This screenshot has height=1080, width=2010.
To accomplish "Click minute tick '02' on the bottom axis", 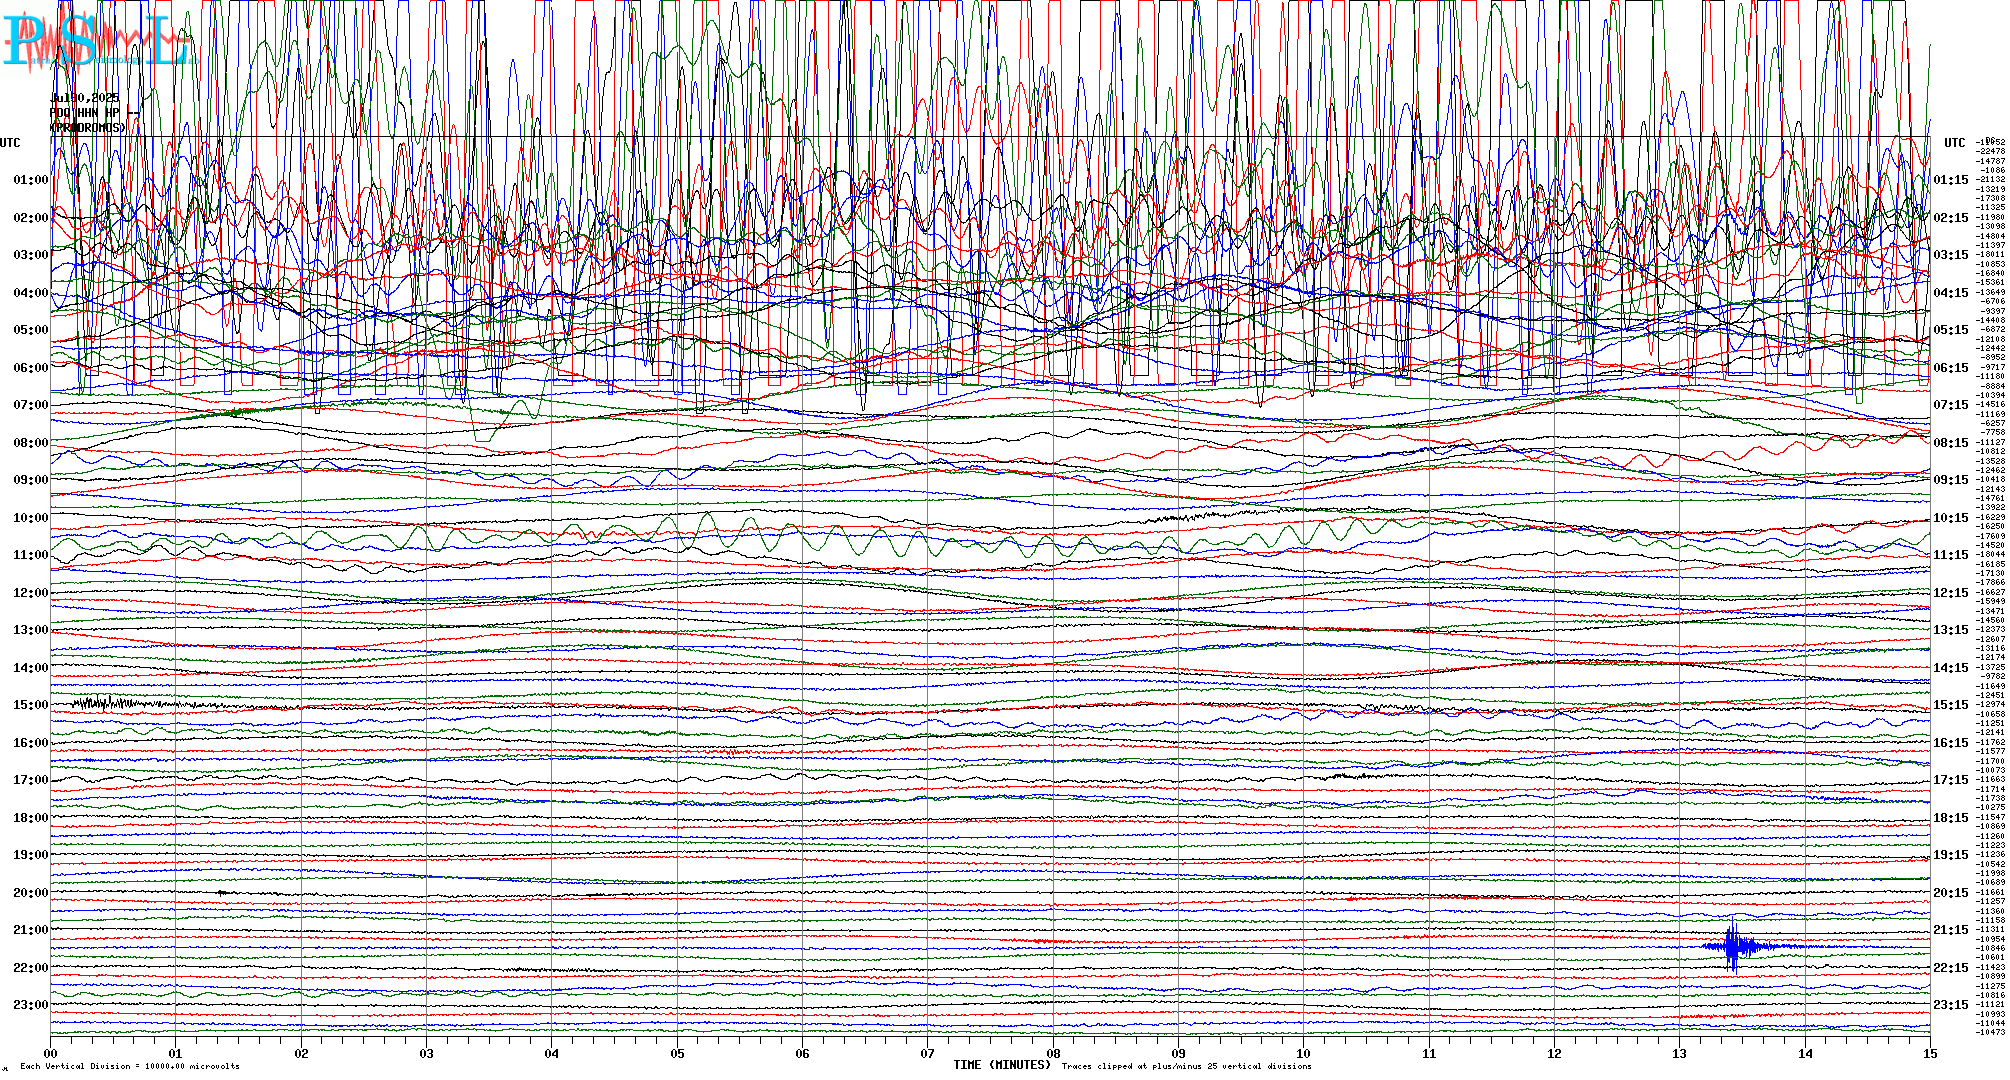I will pos(301,1053).
